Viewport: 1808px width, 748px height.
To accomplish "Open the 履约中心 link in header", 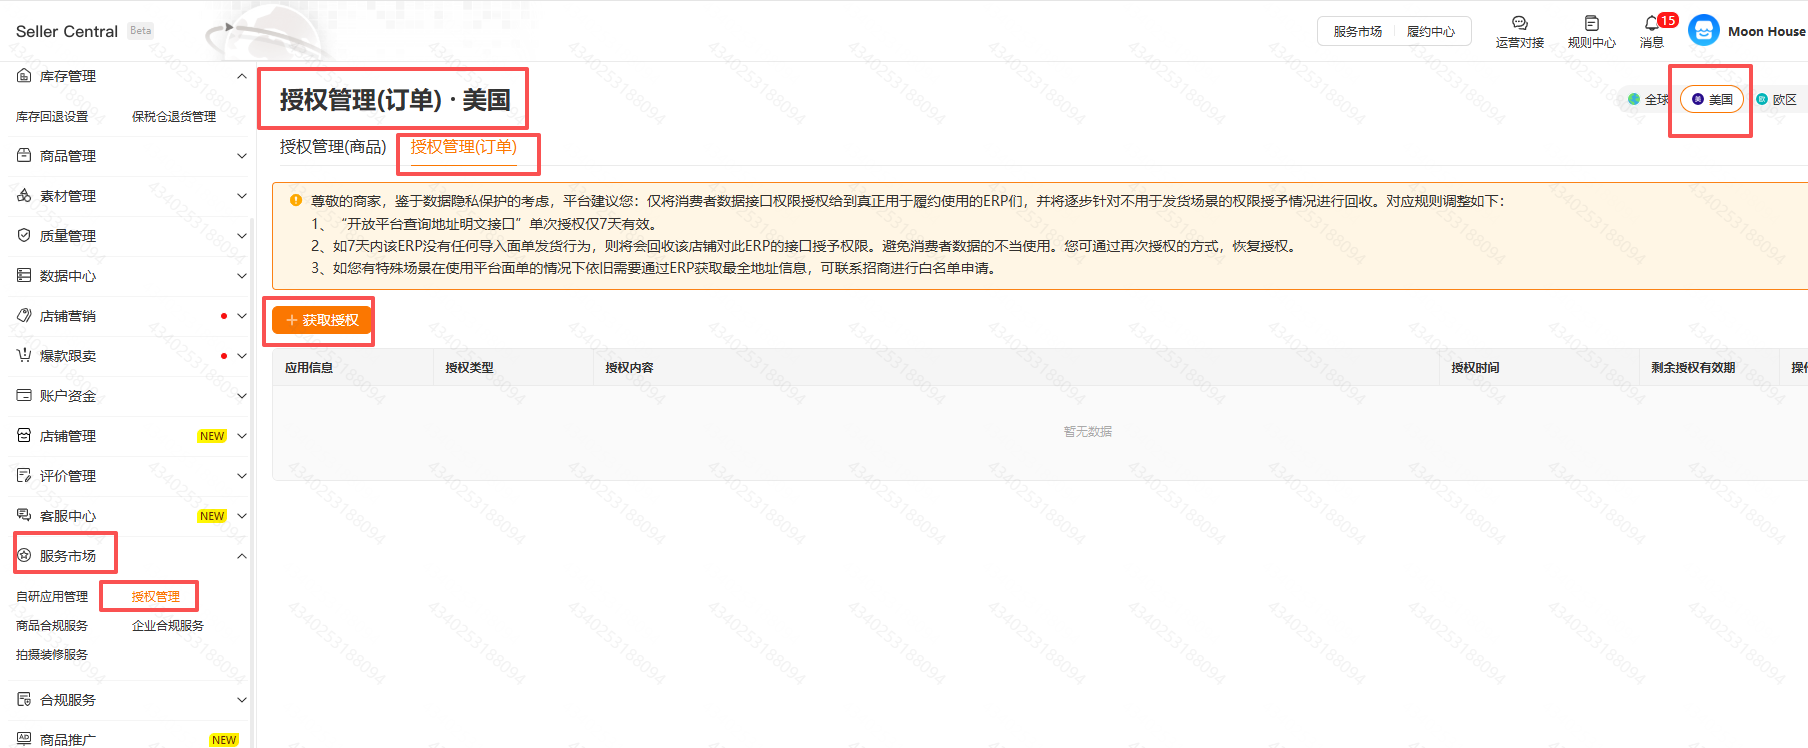I will [x=1430, y=32].
